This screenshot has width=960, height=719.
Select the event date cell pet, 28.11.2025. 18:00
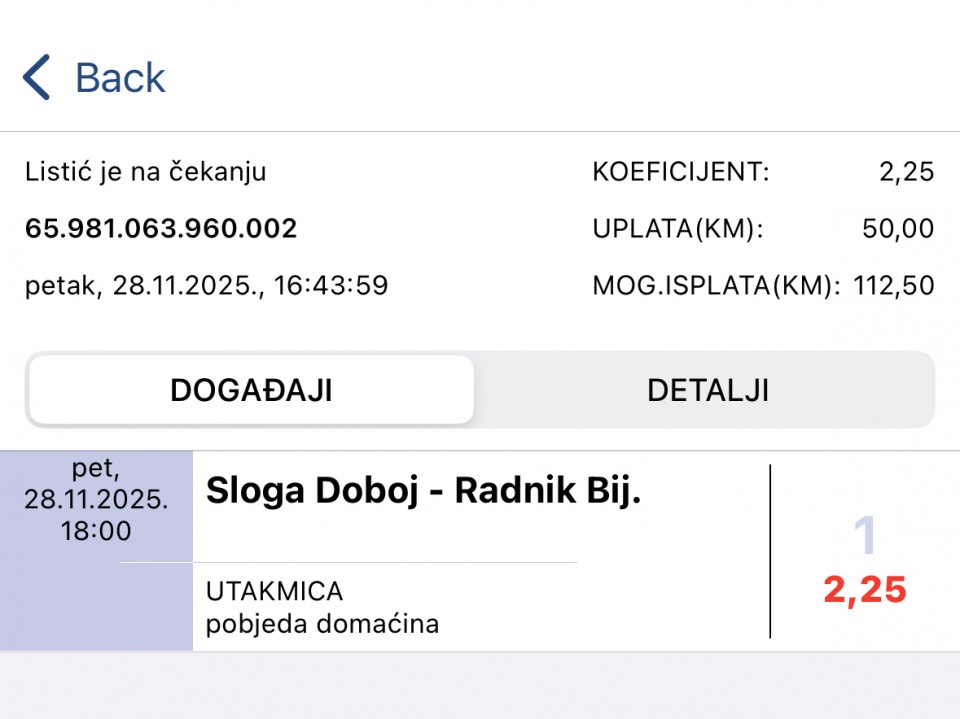96,500
